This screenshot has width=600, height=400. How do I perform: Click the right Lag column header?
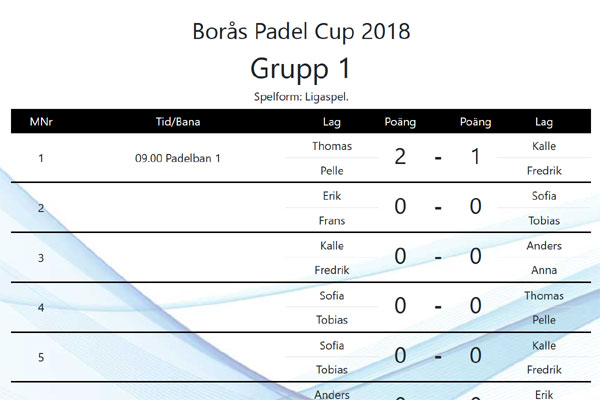544,122
